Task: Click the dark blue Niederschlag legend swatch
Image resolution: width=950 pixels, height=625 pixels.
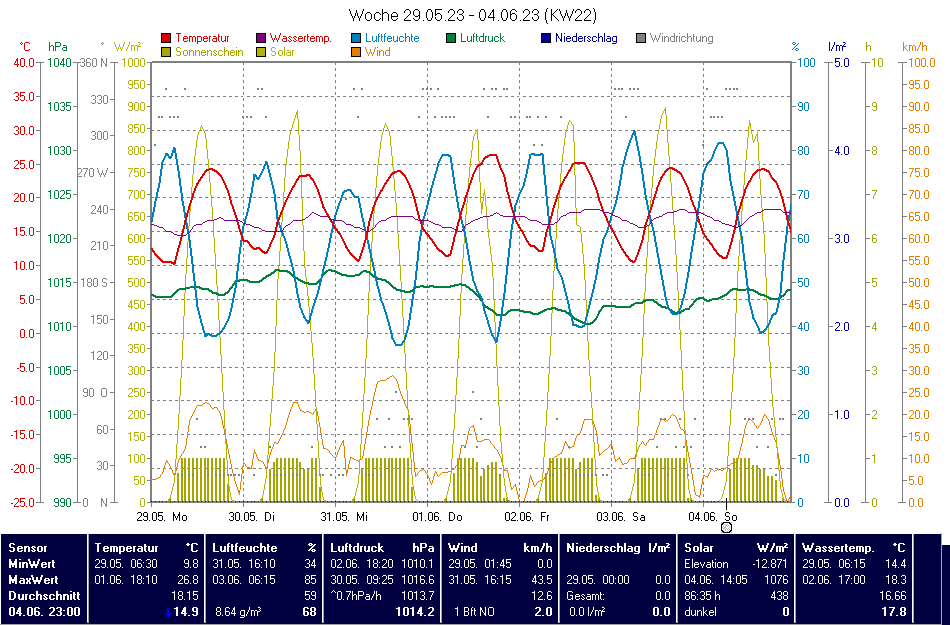Action: (546, 38)
